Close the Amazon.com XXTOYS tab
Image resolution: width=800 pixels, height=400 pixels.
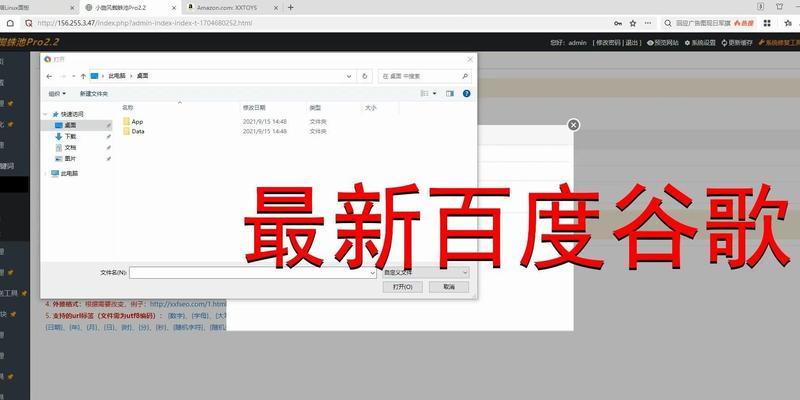pyautogui.click(x=276, y=8)
